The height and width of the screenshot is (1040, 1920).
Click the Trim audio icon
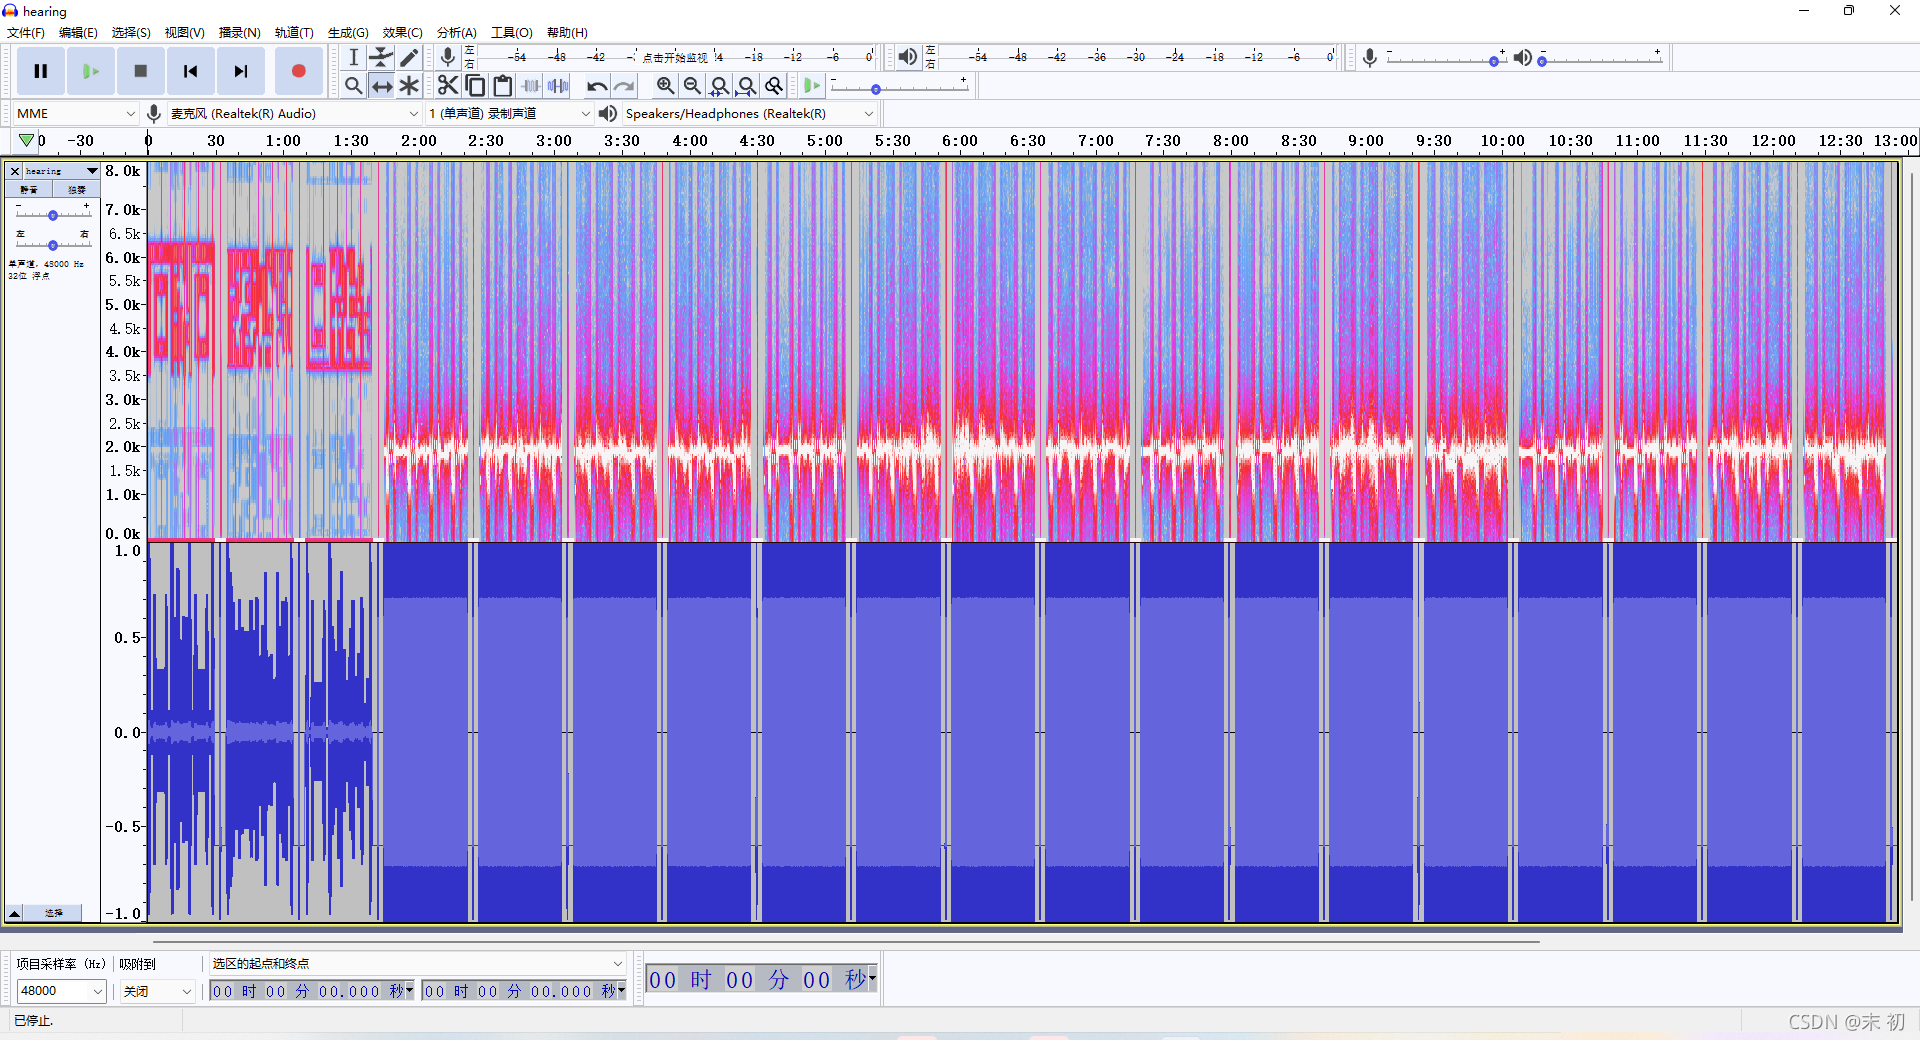click(531, 86)
